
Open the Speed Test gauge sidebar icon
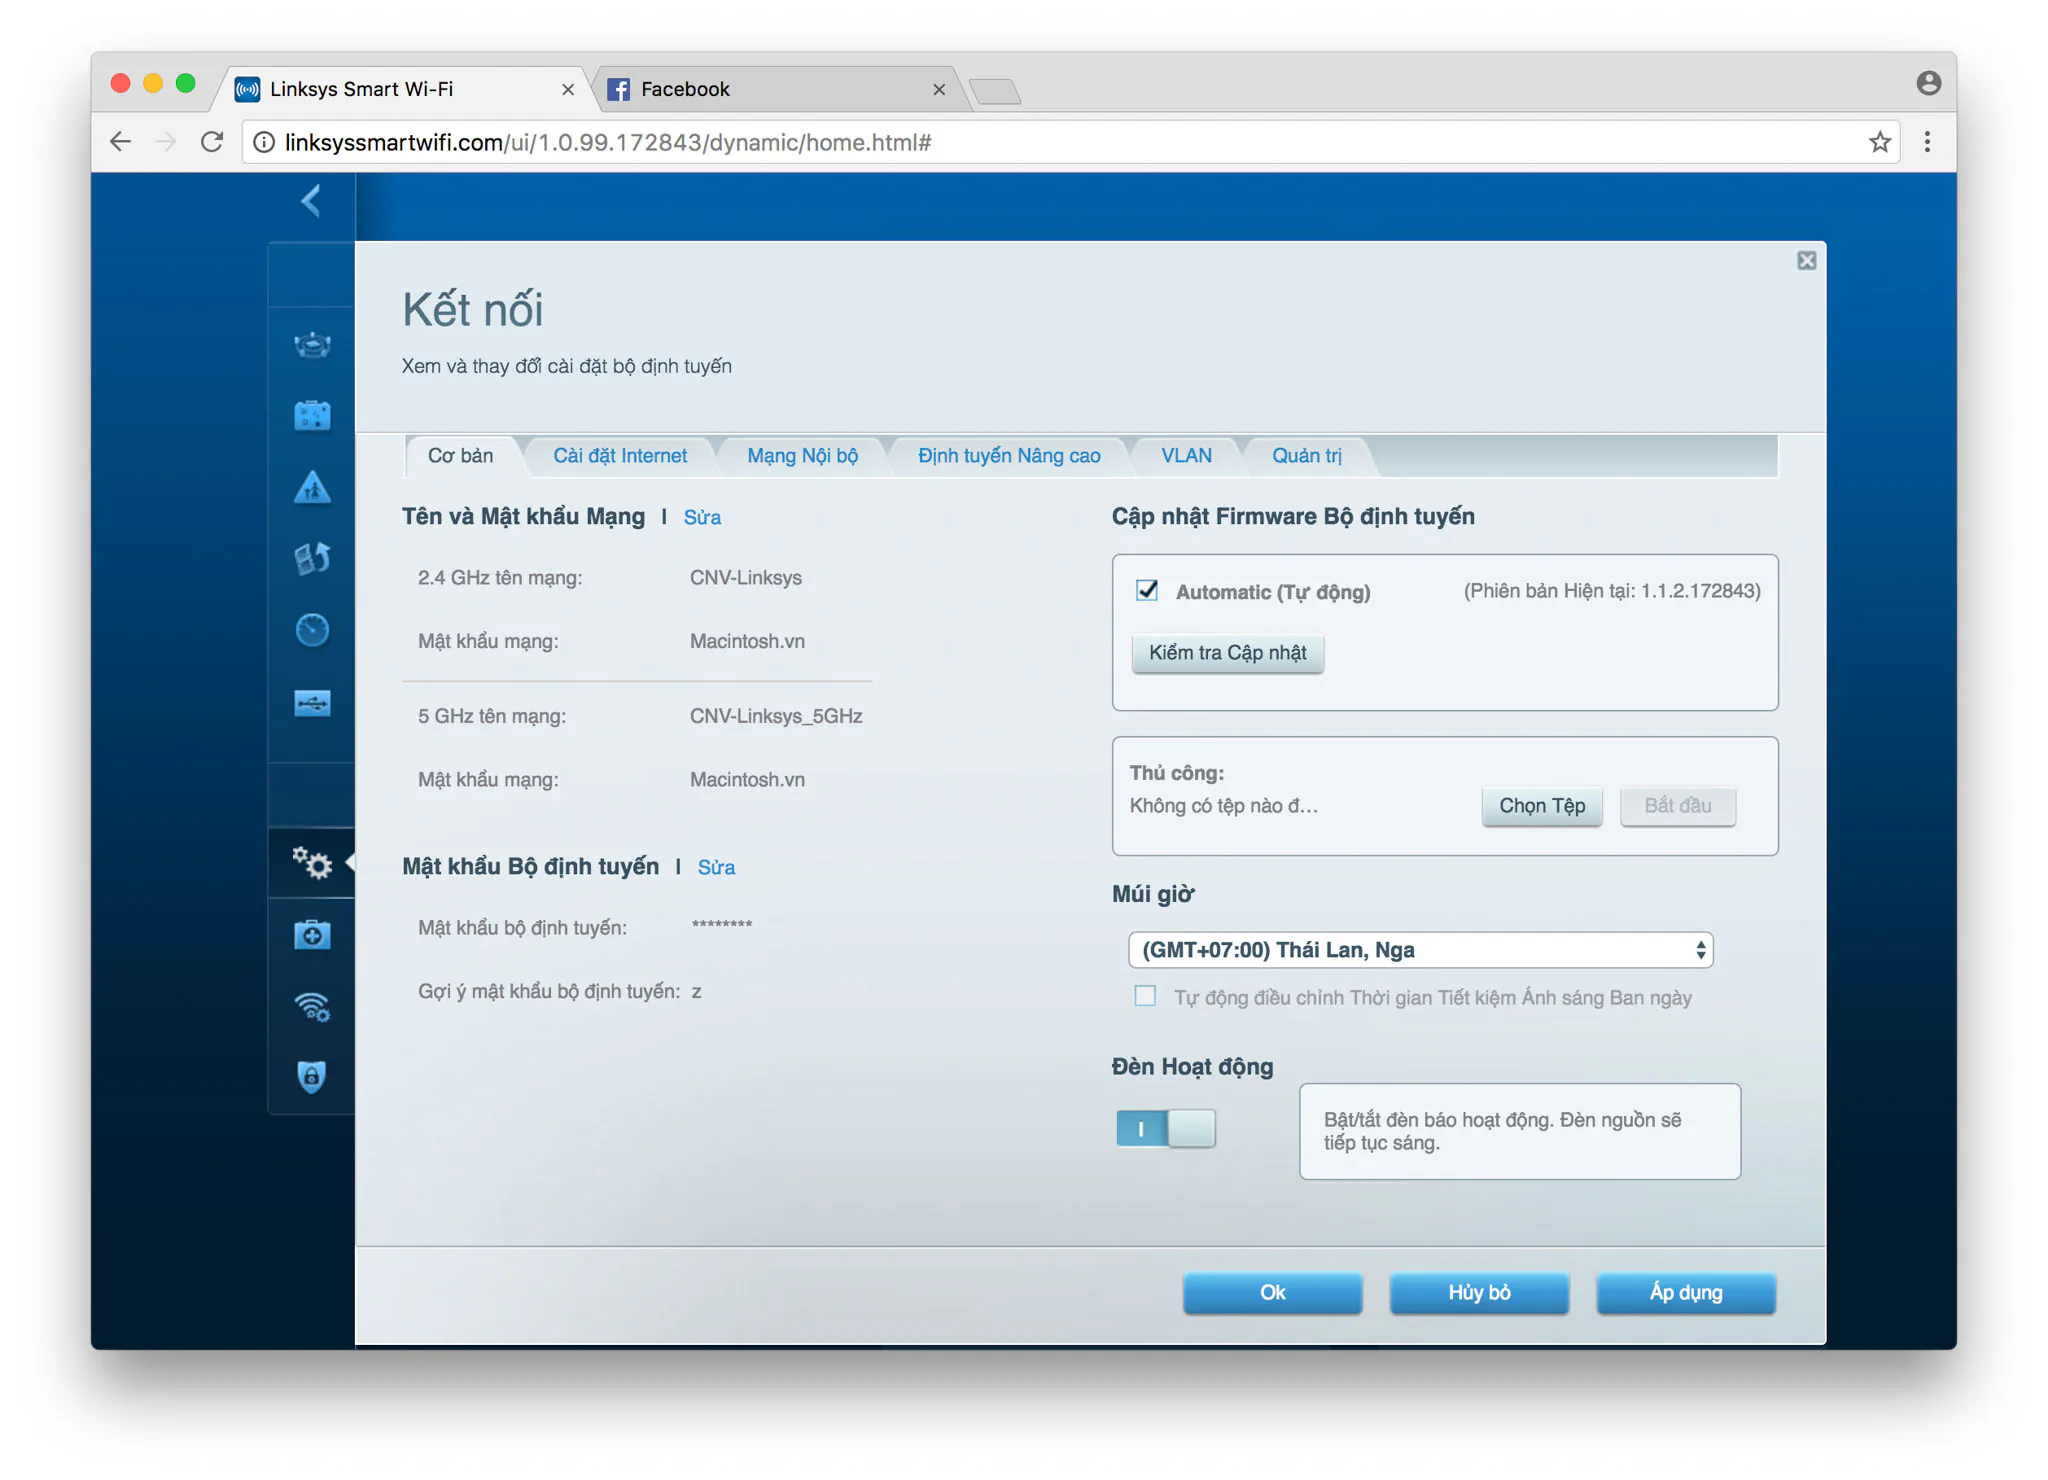[x=312, y=630]
